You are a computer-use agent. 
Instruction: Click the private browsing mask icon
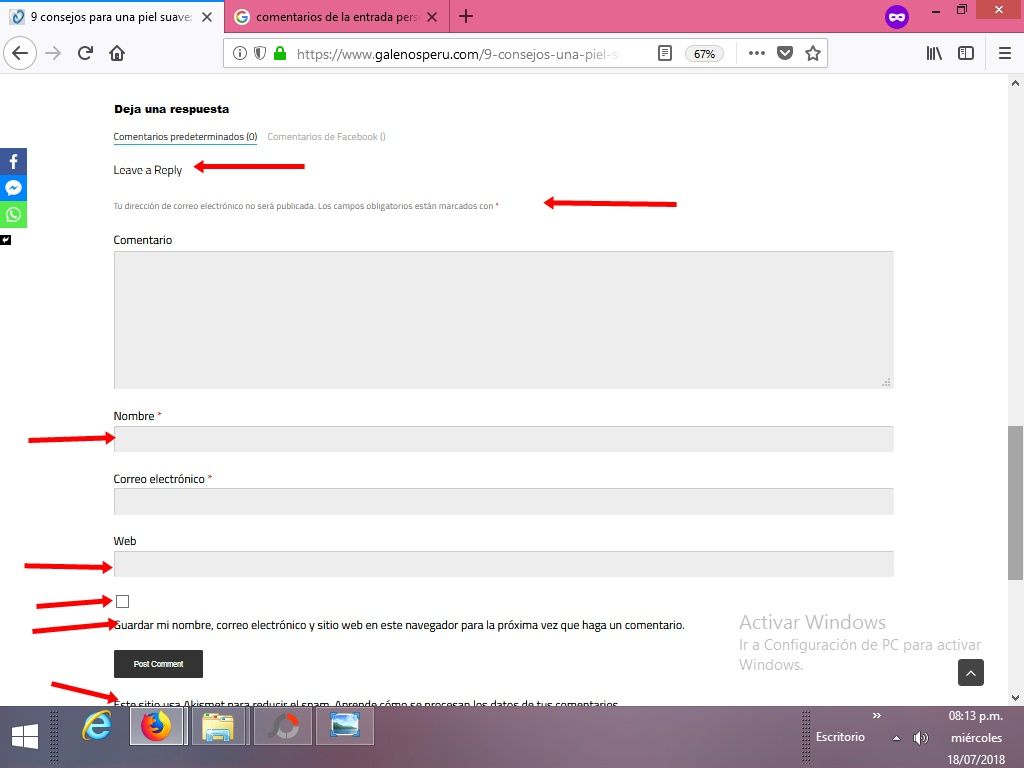[897, 17]
